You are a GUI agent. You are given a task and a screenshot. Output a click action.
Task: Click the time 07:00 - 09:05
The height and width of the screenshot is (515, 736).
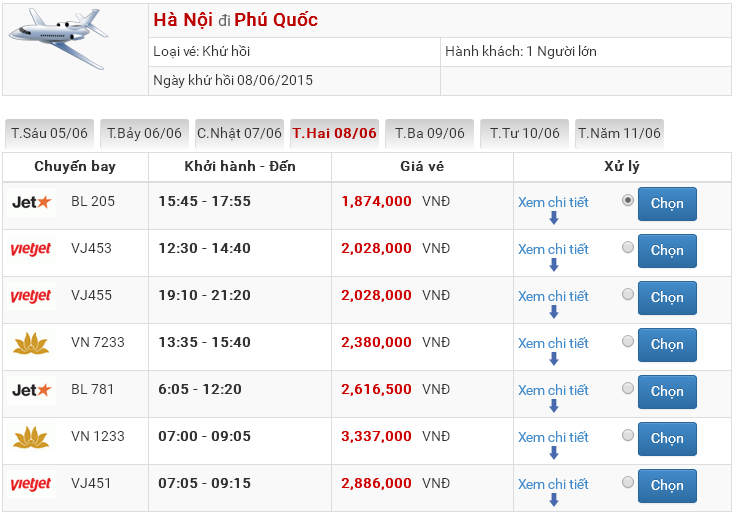(x=205, y=436)
